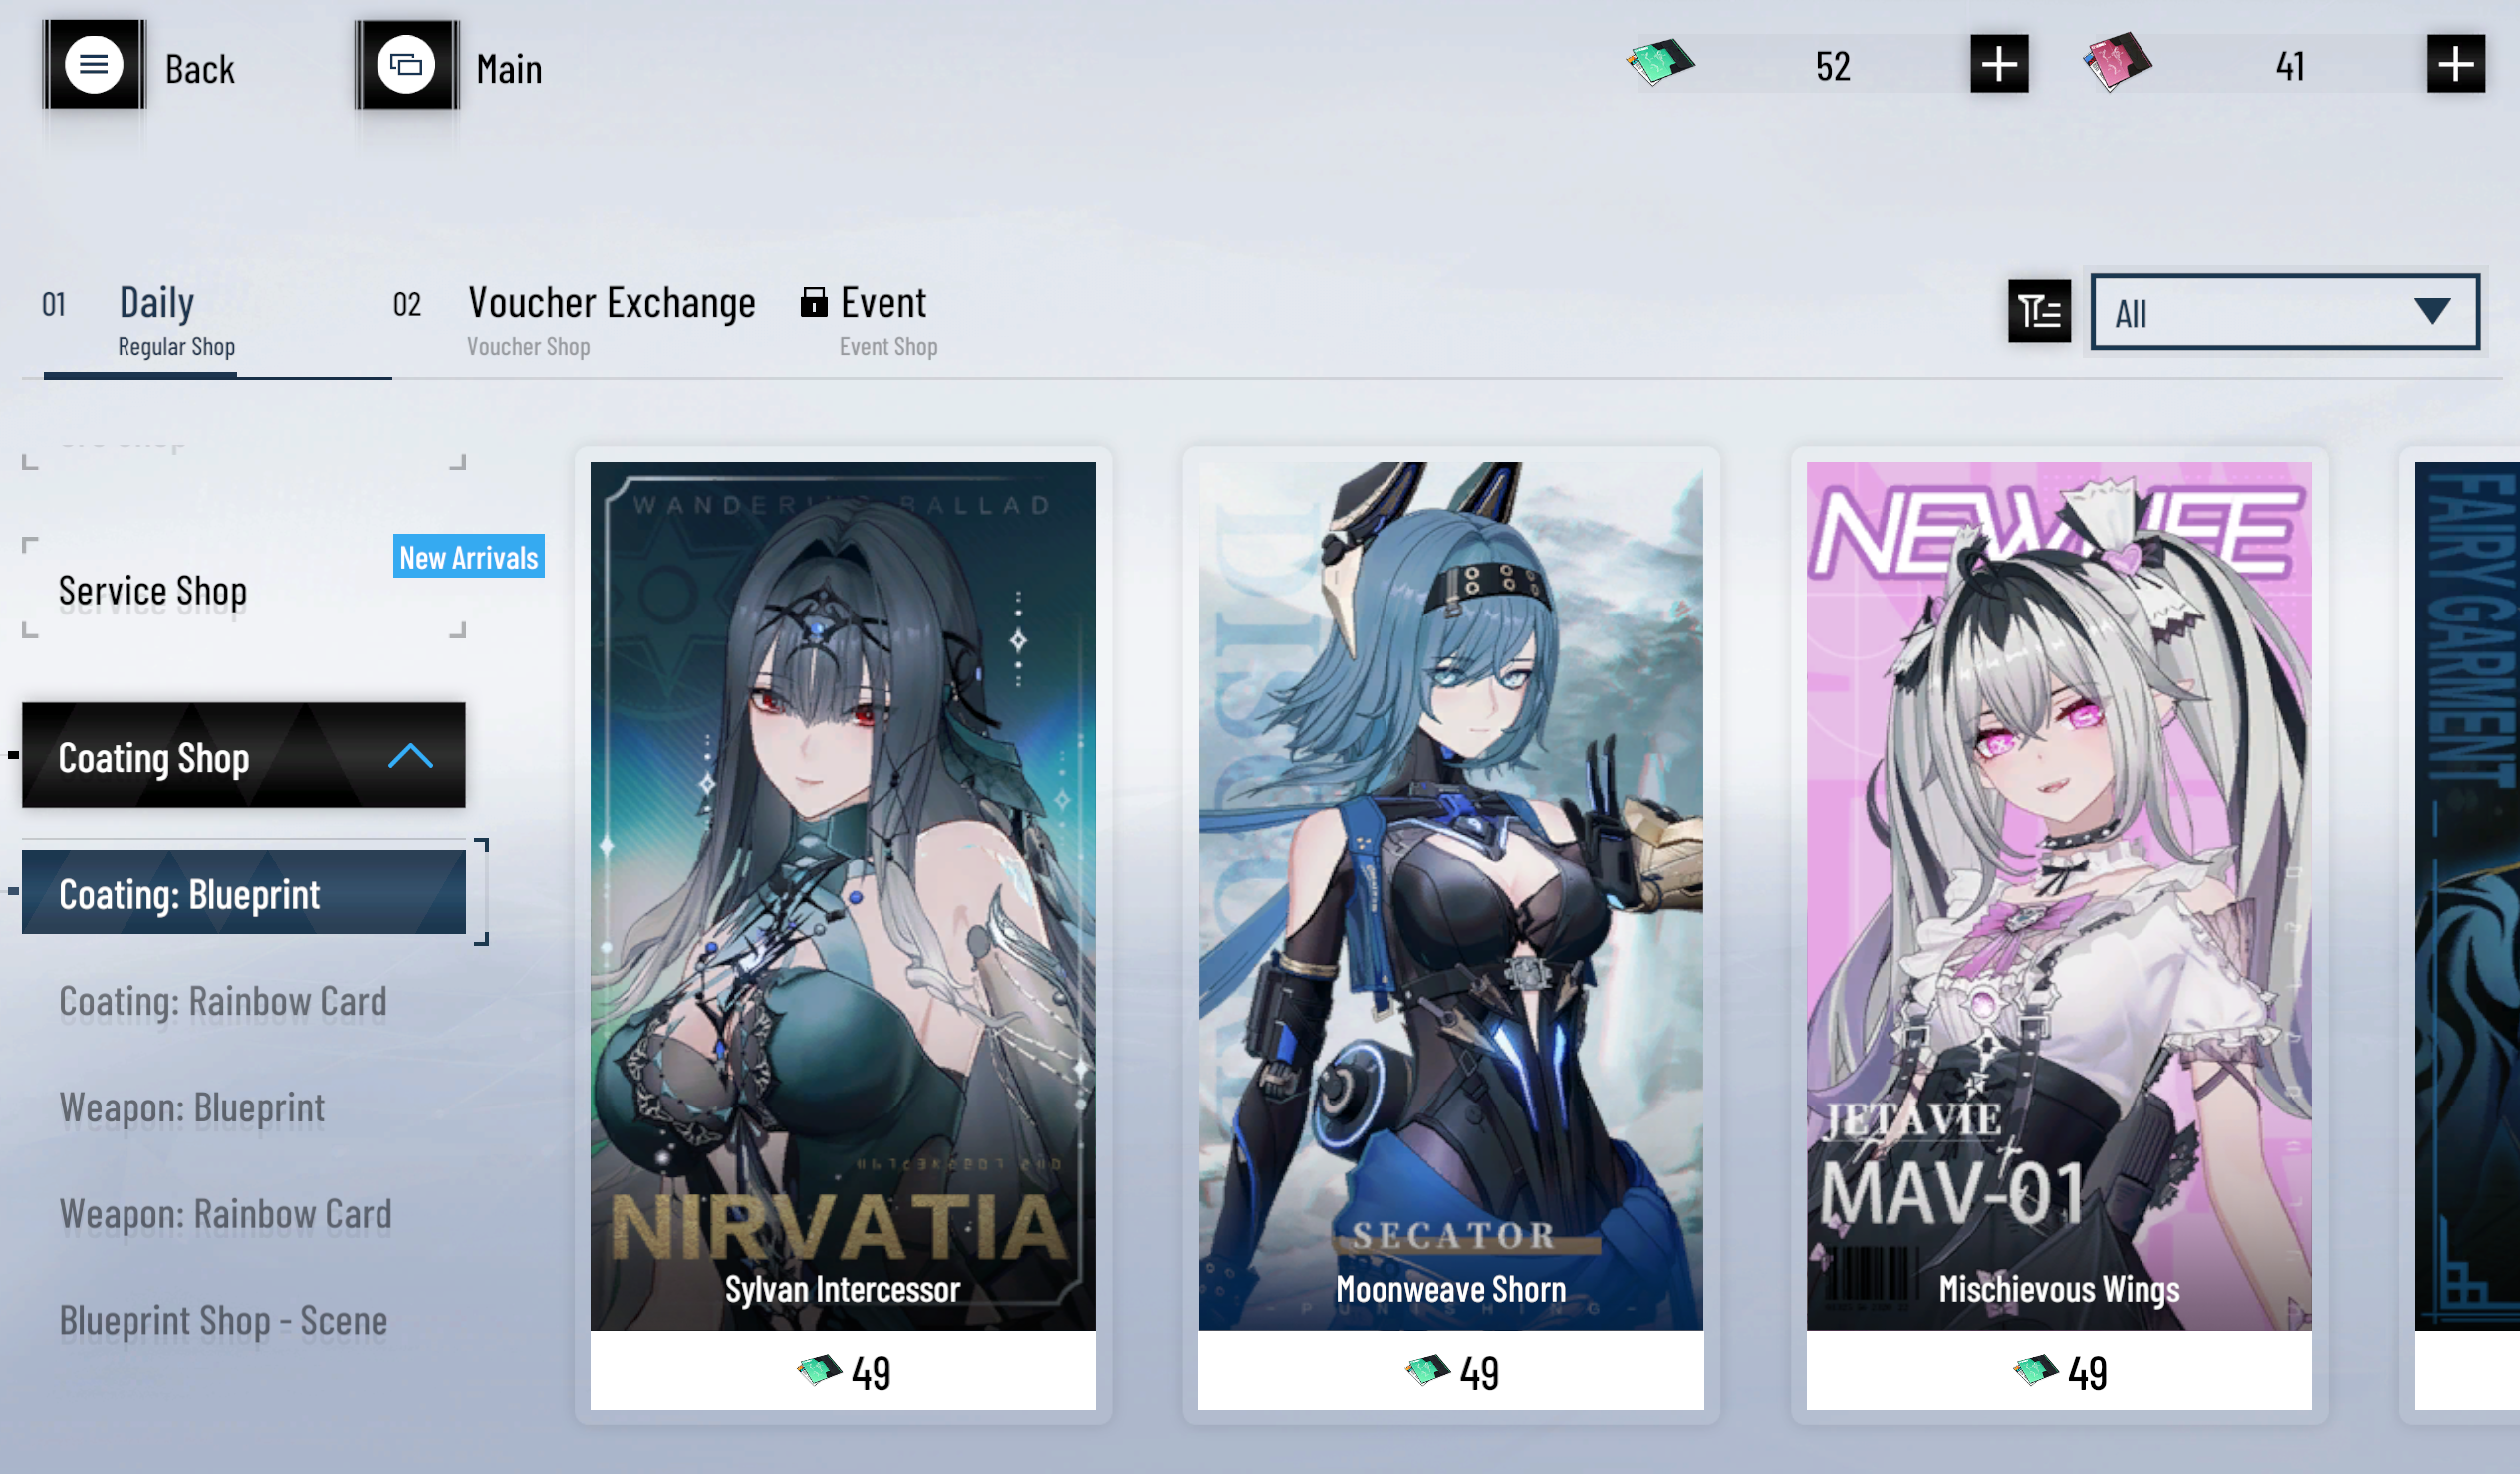The height and width of the screenshot is (1474, 2520).
Task: Click currency icon on Sylvan Intercessor price
Action: click(x=819, y=1370)
